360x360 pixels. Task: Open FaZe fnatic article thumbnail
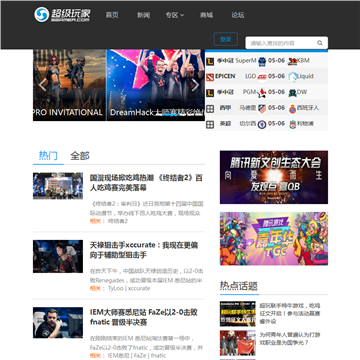tap(58, 323)
